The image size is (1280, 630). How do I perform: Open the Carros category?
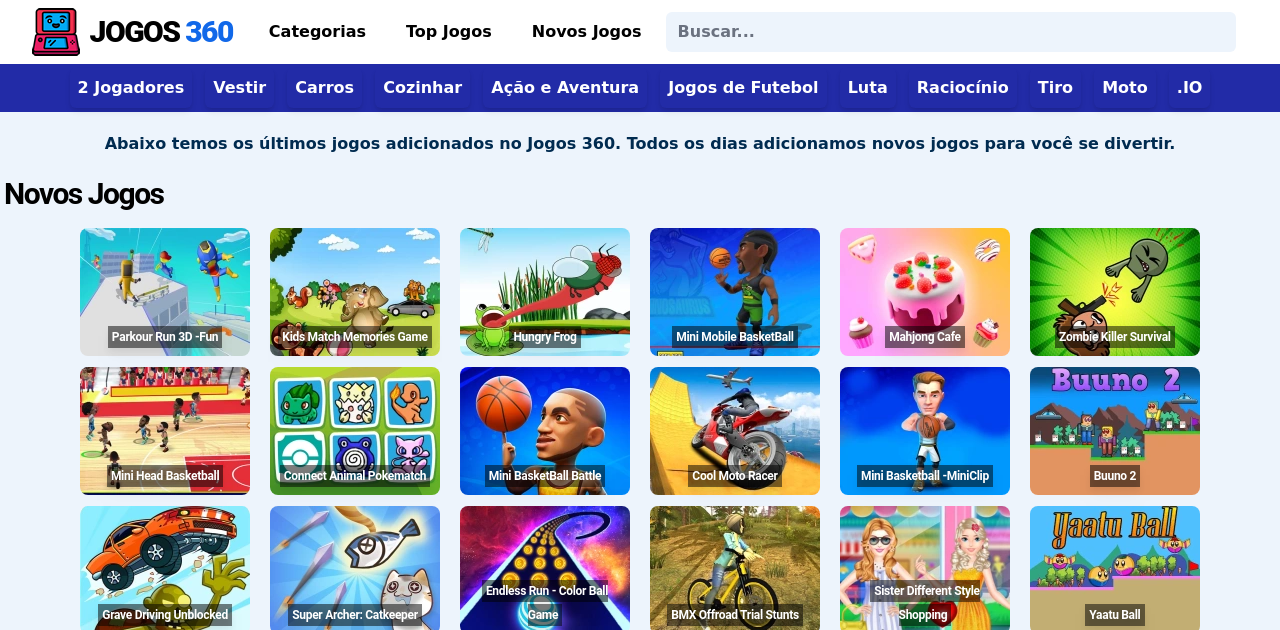(324, 88)
